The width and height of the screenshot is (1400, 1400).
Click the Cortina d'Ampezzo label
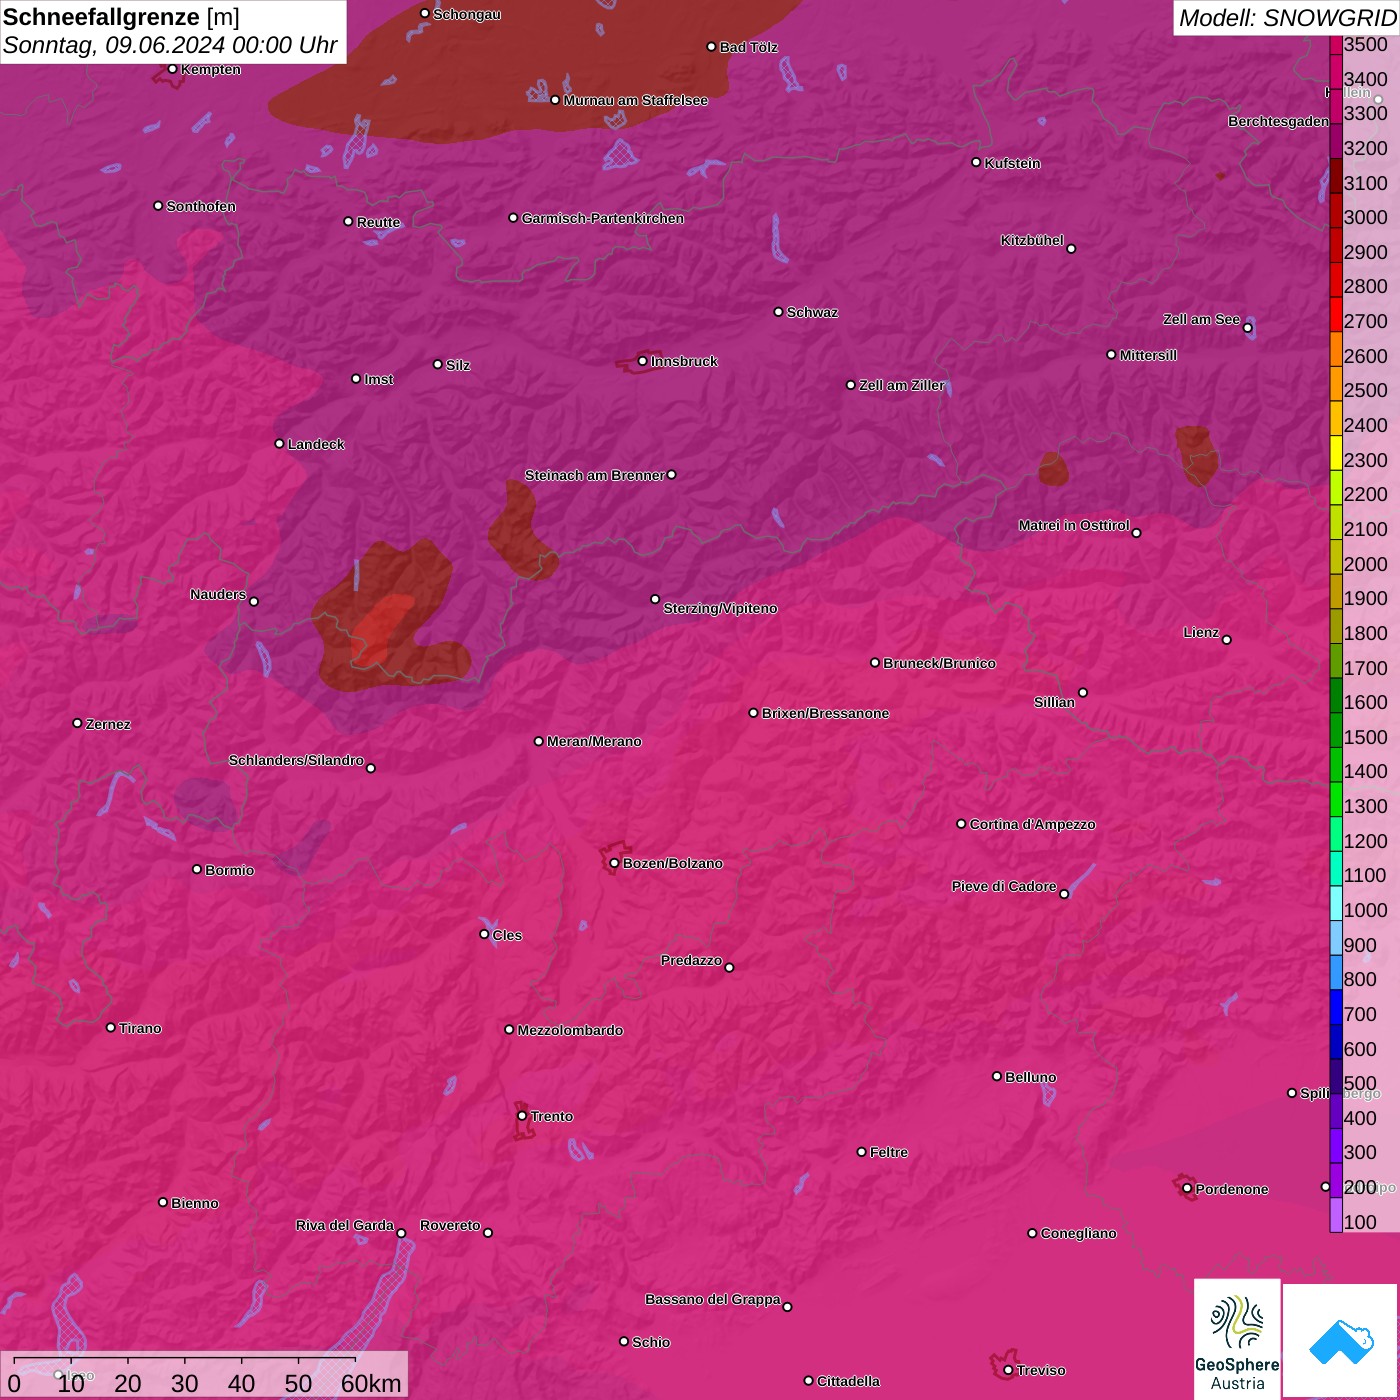(1032, 824)
